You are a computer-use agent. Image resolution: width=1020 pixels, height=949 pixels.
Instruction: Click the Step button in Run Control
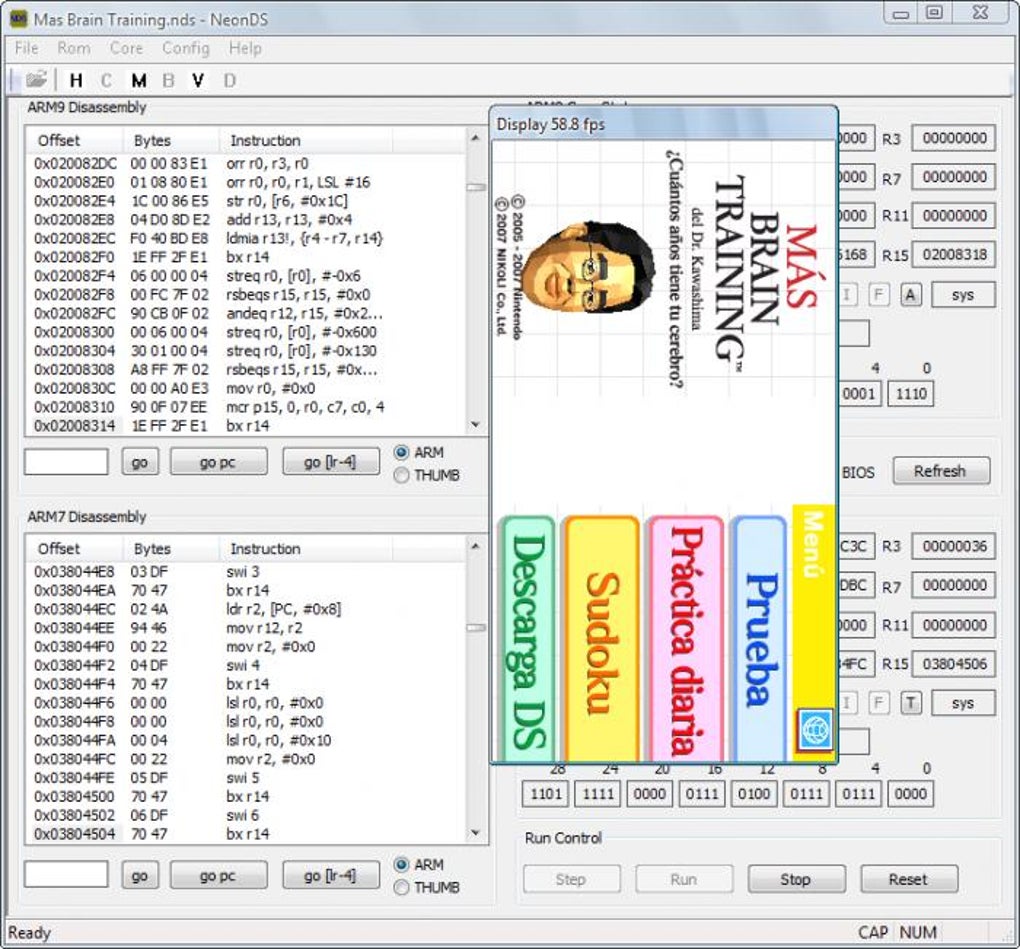point(571,879)
